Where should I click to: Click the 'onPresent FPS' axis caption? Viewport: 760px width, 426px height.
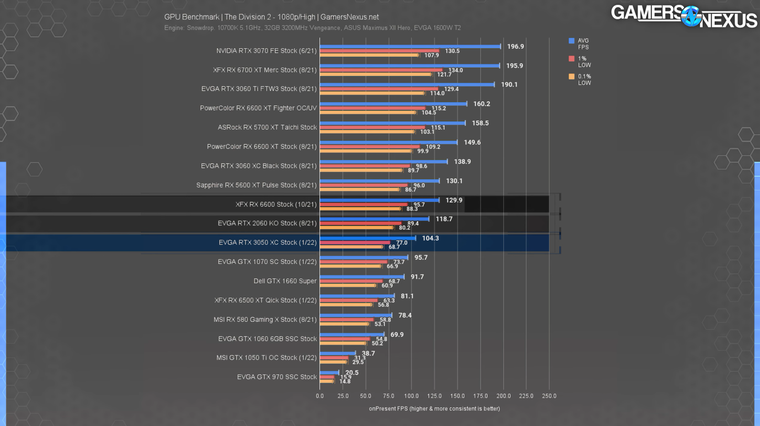(x=434, y=409)
